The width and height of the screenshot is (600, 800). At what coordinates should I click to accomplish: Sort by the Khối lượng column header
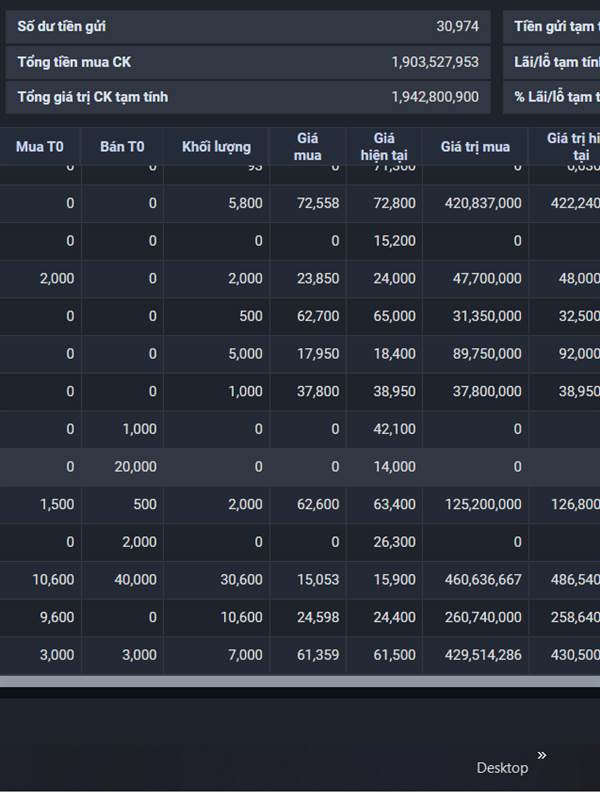tap(216, 147)
